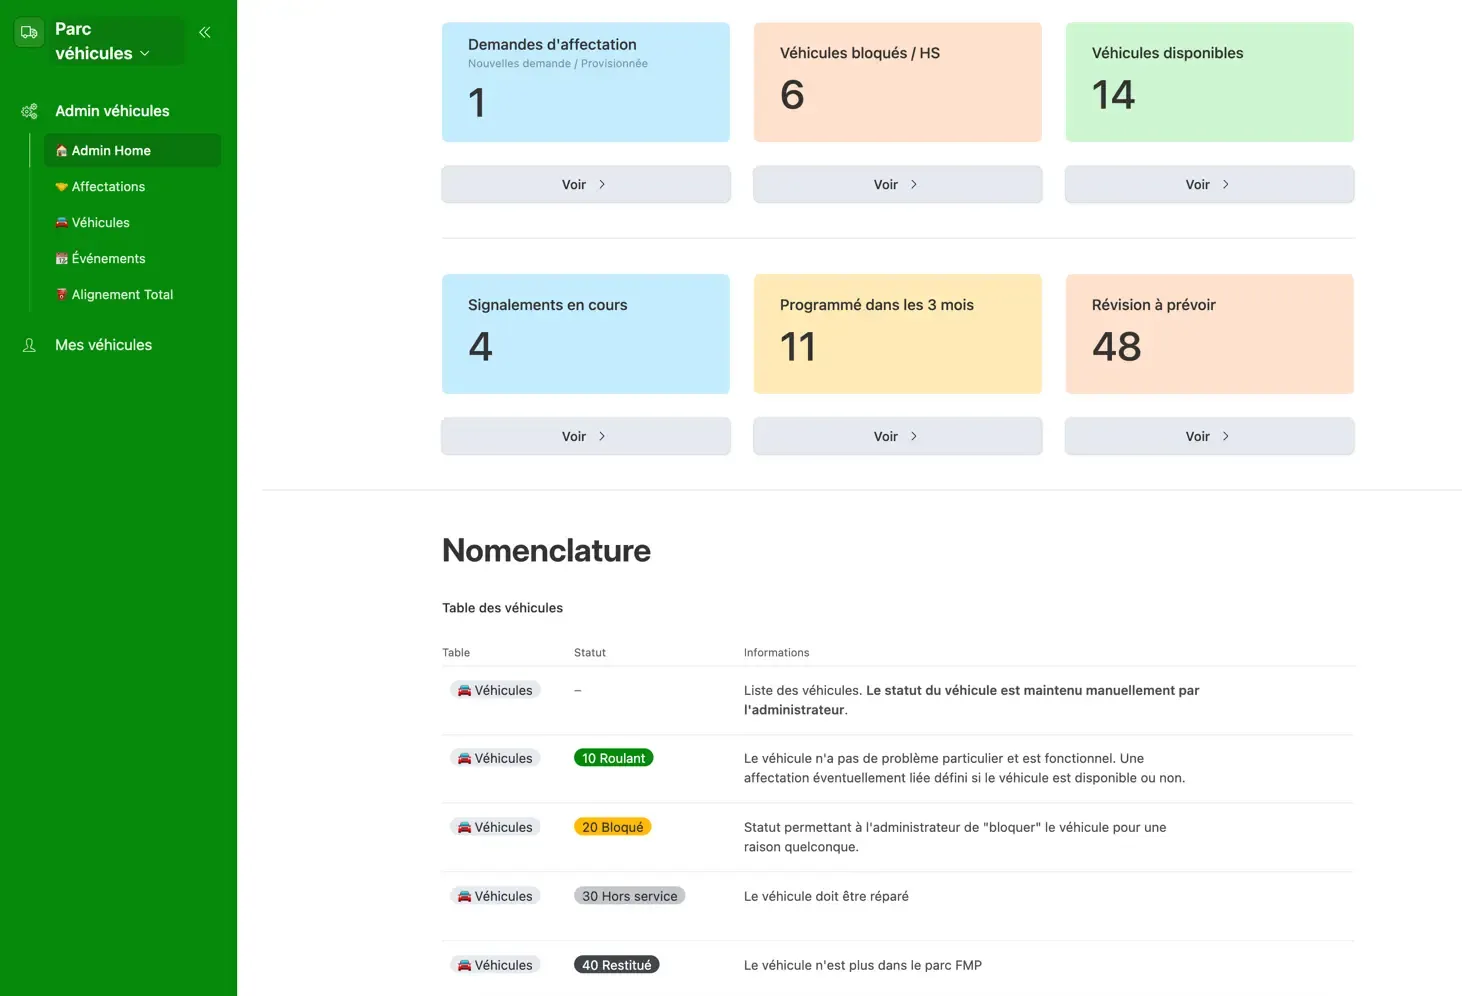Click the Véhicules bloqués / HS card

coord(898,82)
